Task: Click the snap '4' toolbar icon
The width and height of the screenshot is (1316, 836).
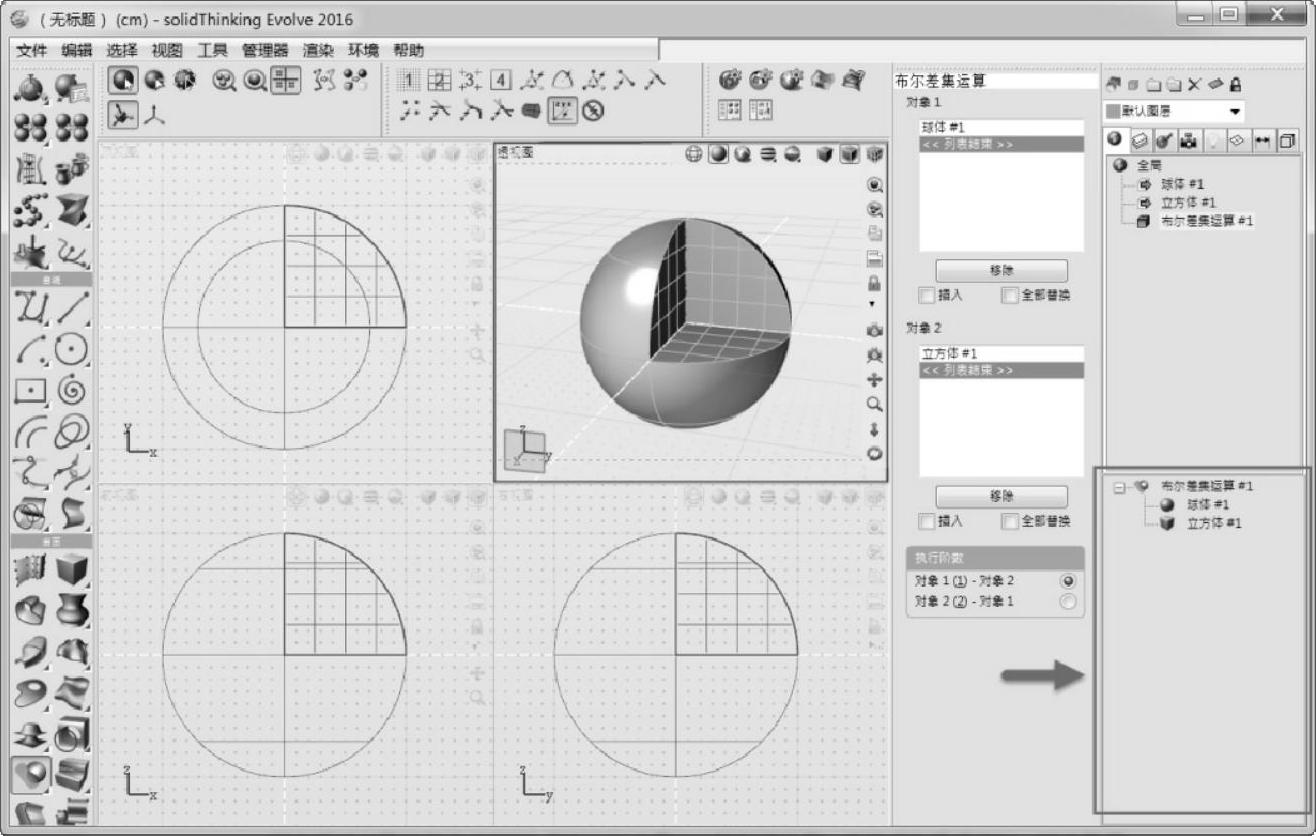Action: click(x=501, y=82)
